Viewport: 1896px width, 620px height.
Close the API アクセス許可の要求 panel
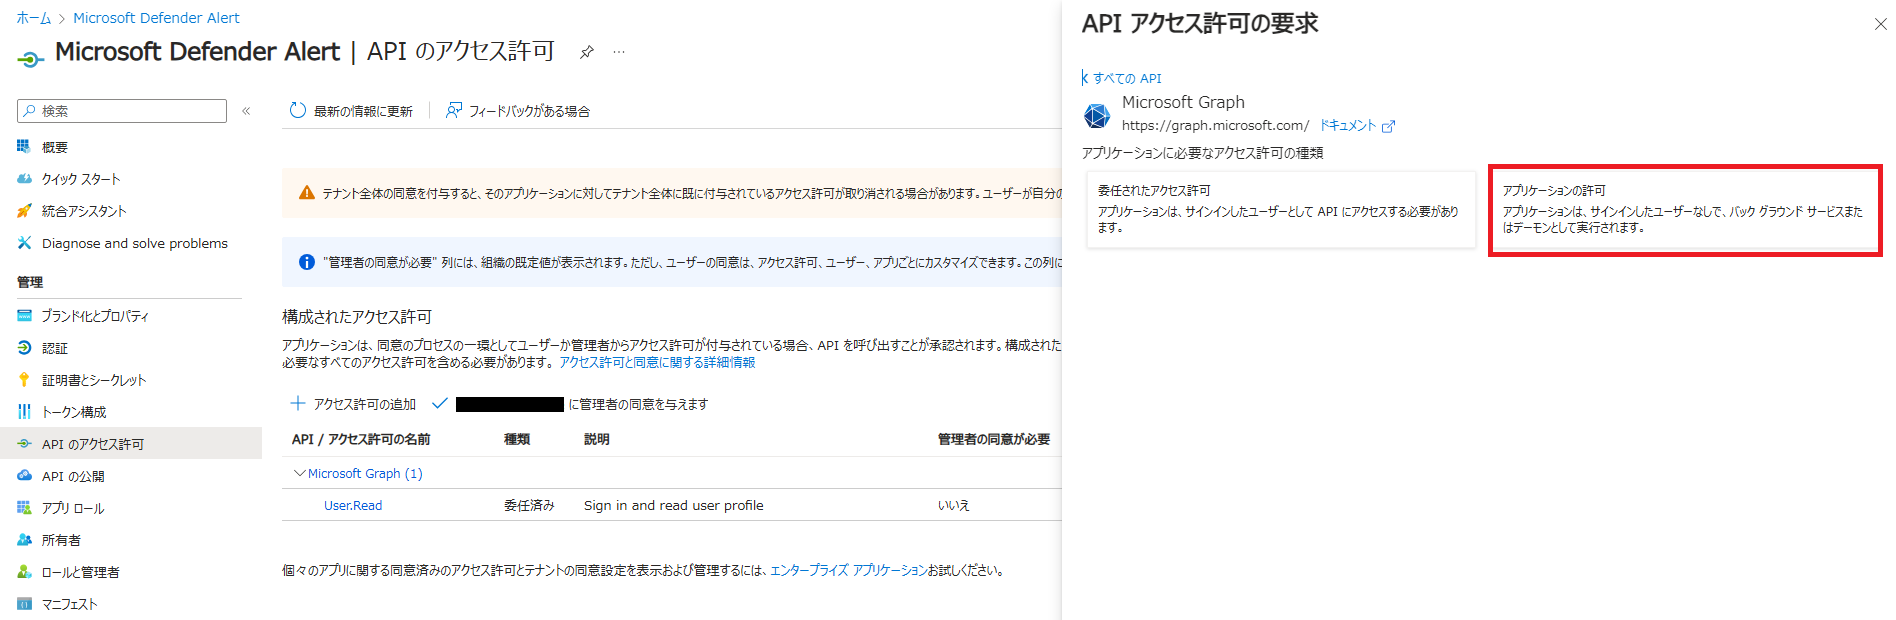point(1880,24)
